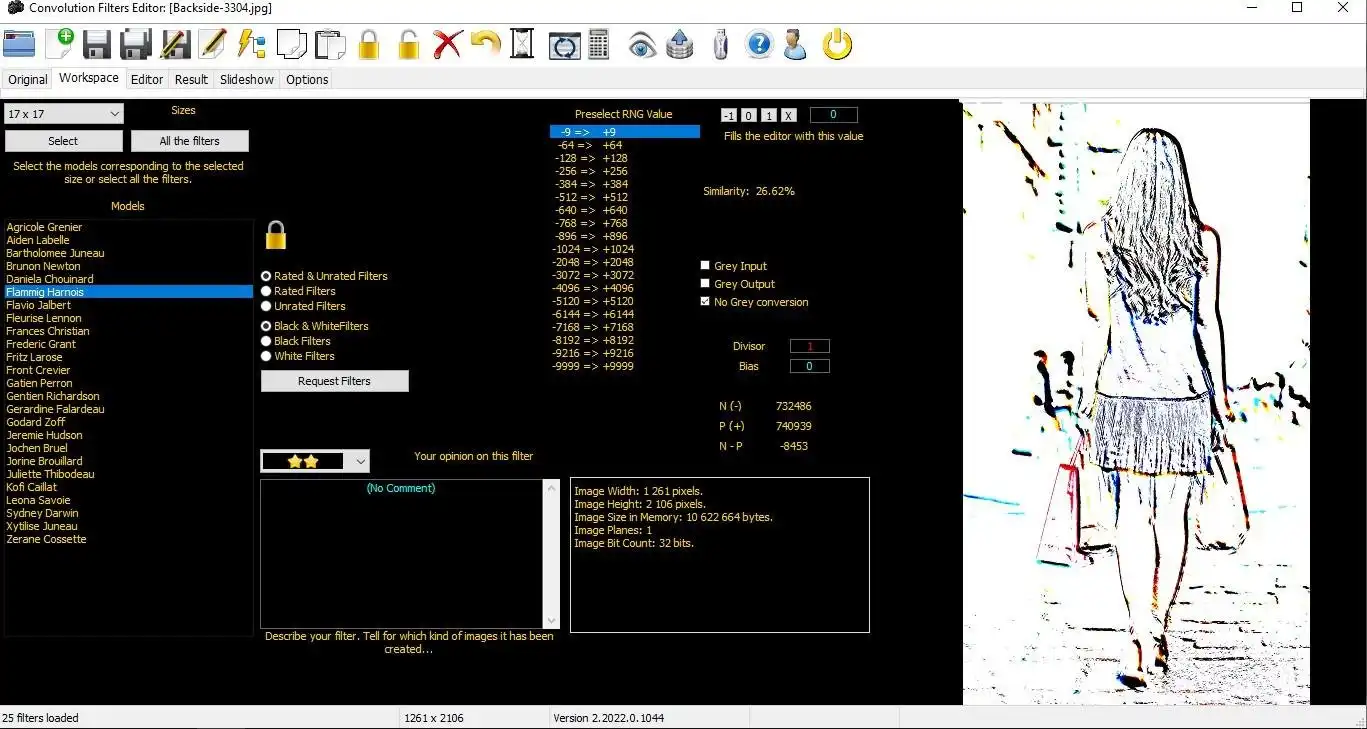
Task: Click the X fill value button
Action: point(788,115)
